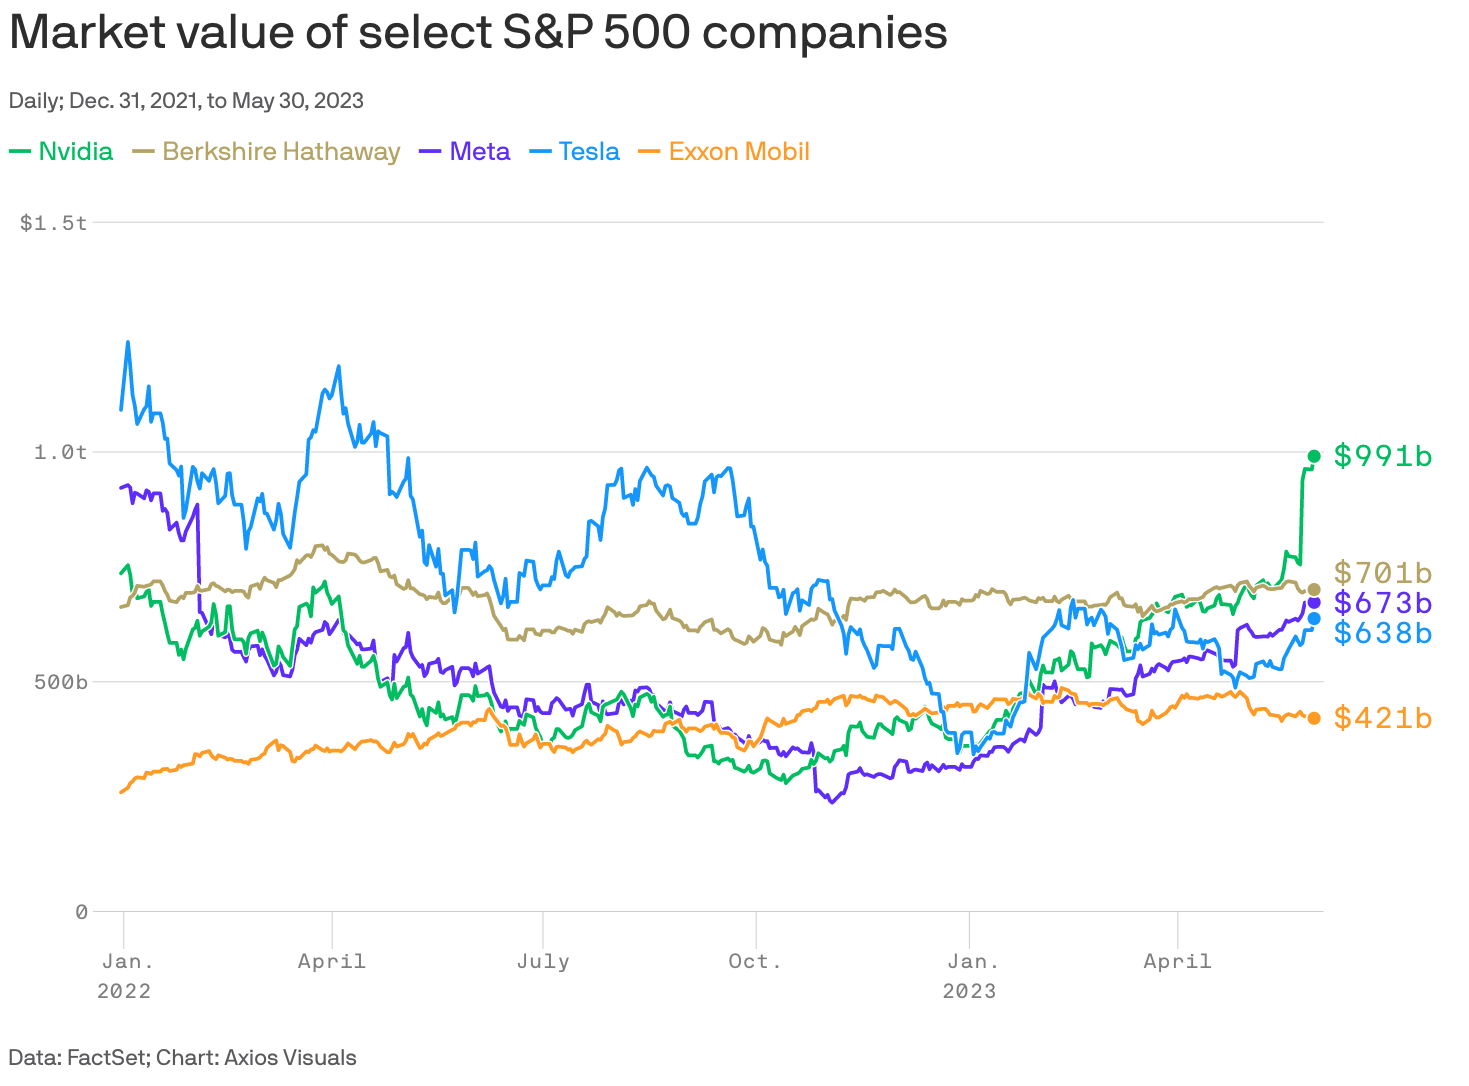Click the $638b value label
Image resolution: width=1469 pixels, height=1086 pixels.
(x=1383, y=633)
